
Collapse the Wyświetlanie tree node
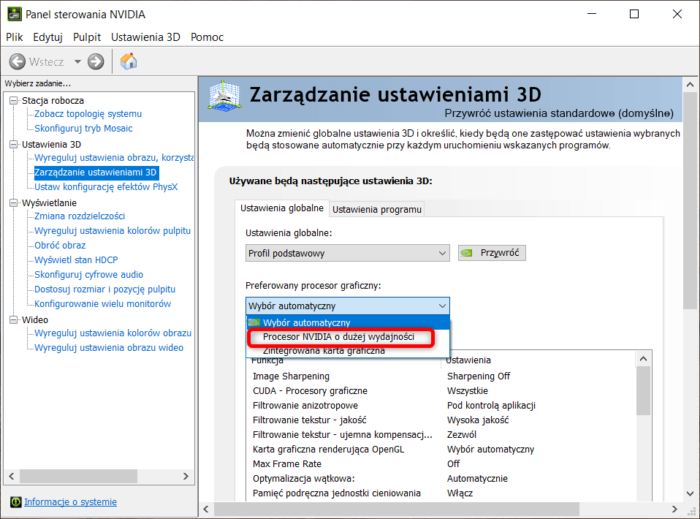tap(14, 203)
